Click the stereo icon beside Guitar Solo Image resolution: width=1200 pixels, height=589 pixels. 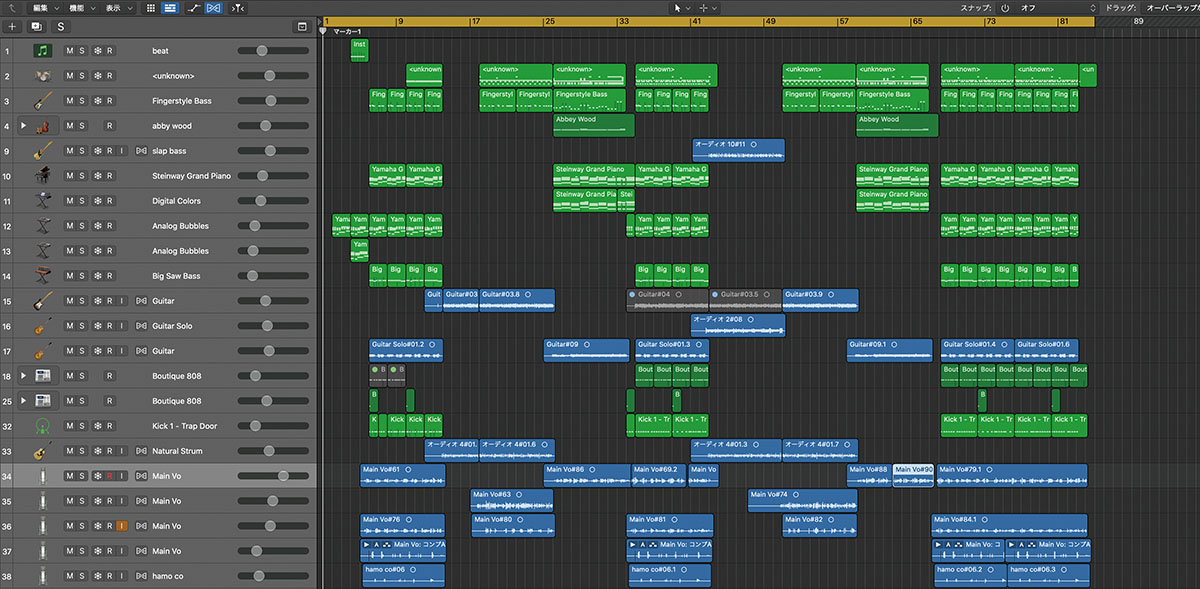(141, 326)
